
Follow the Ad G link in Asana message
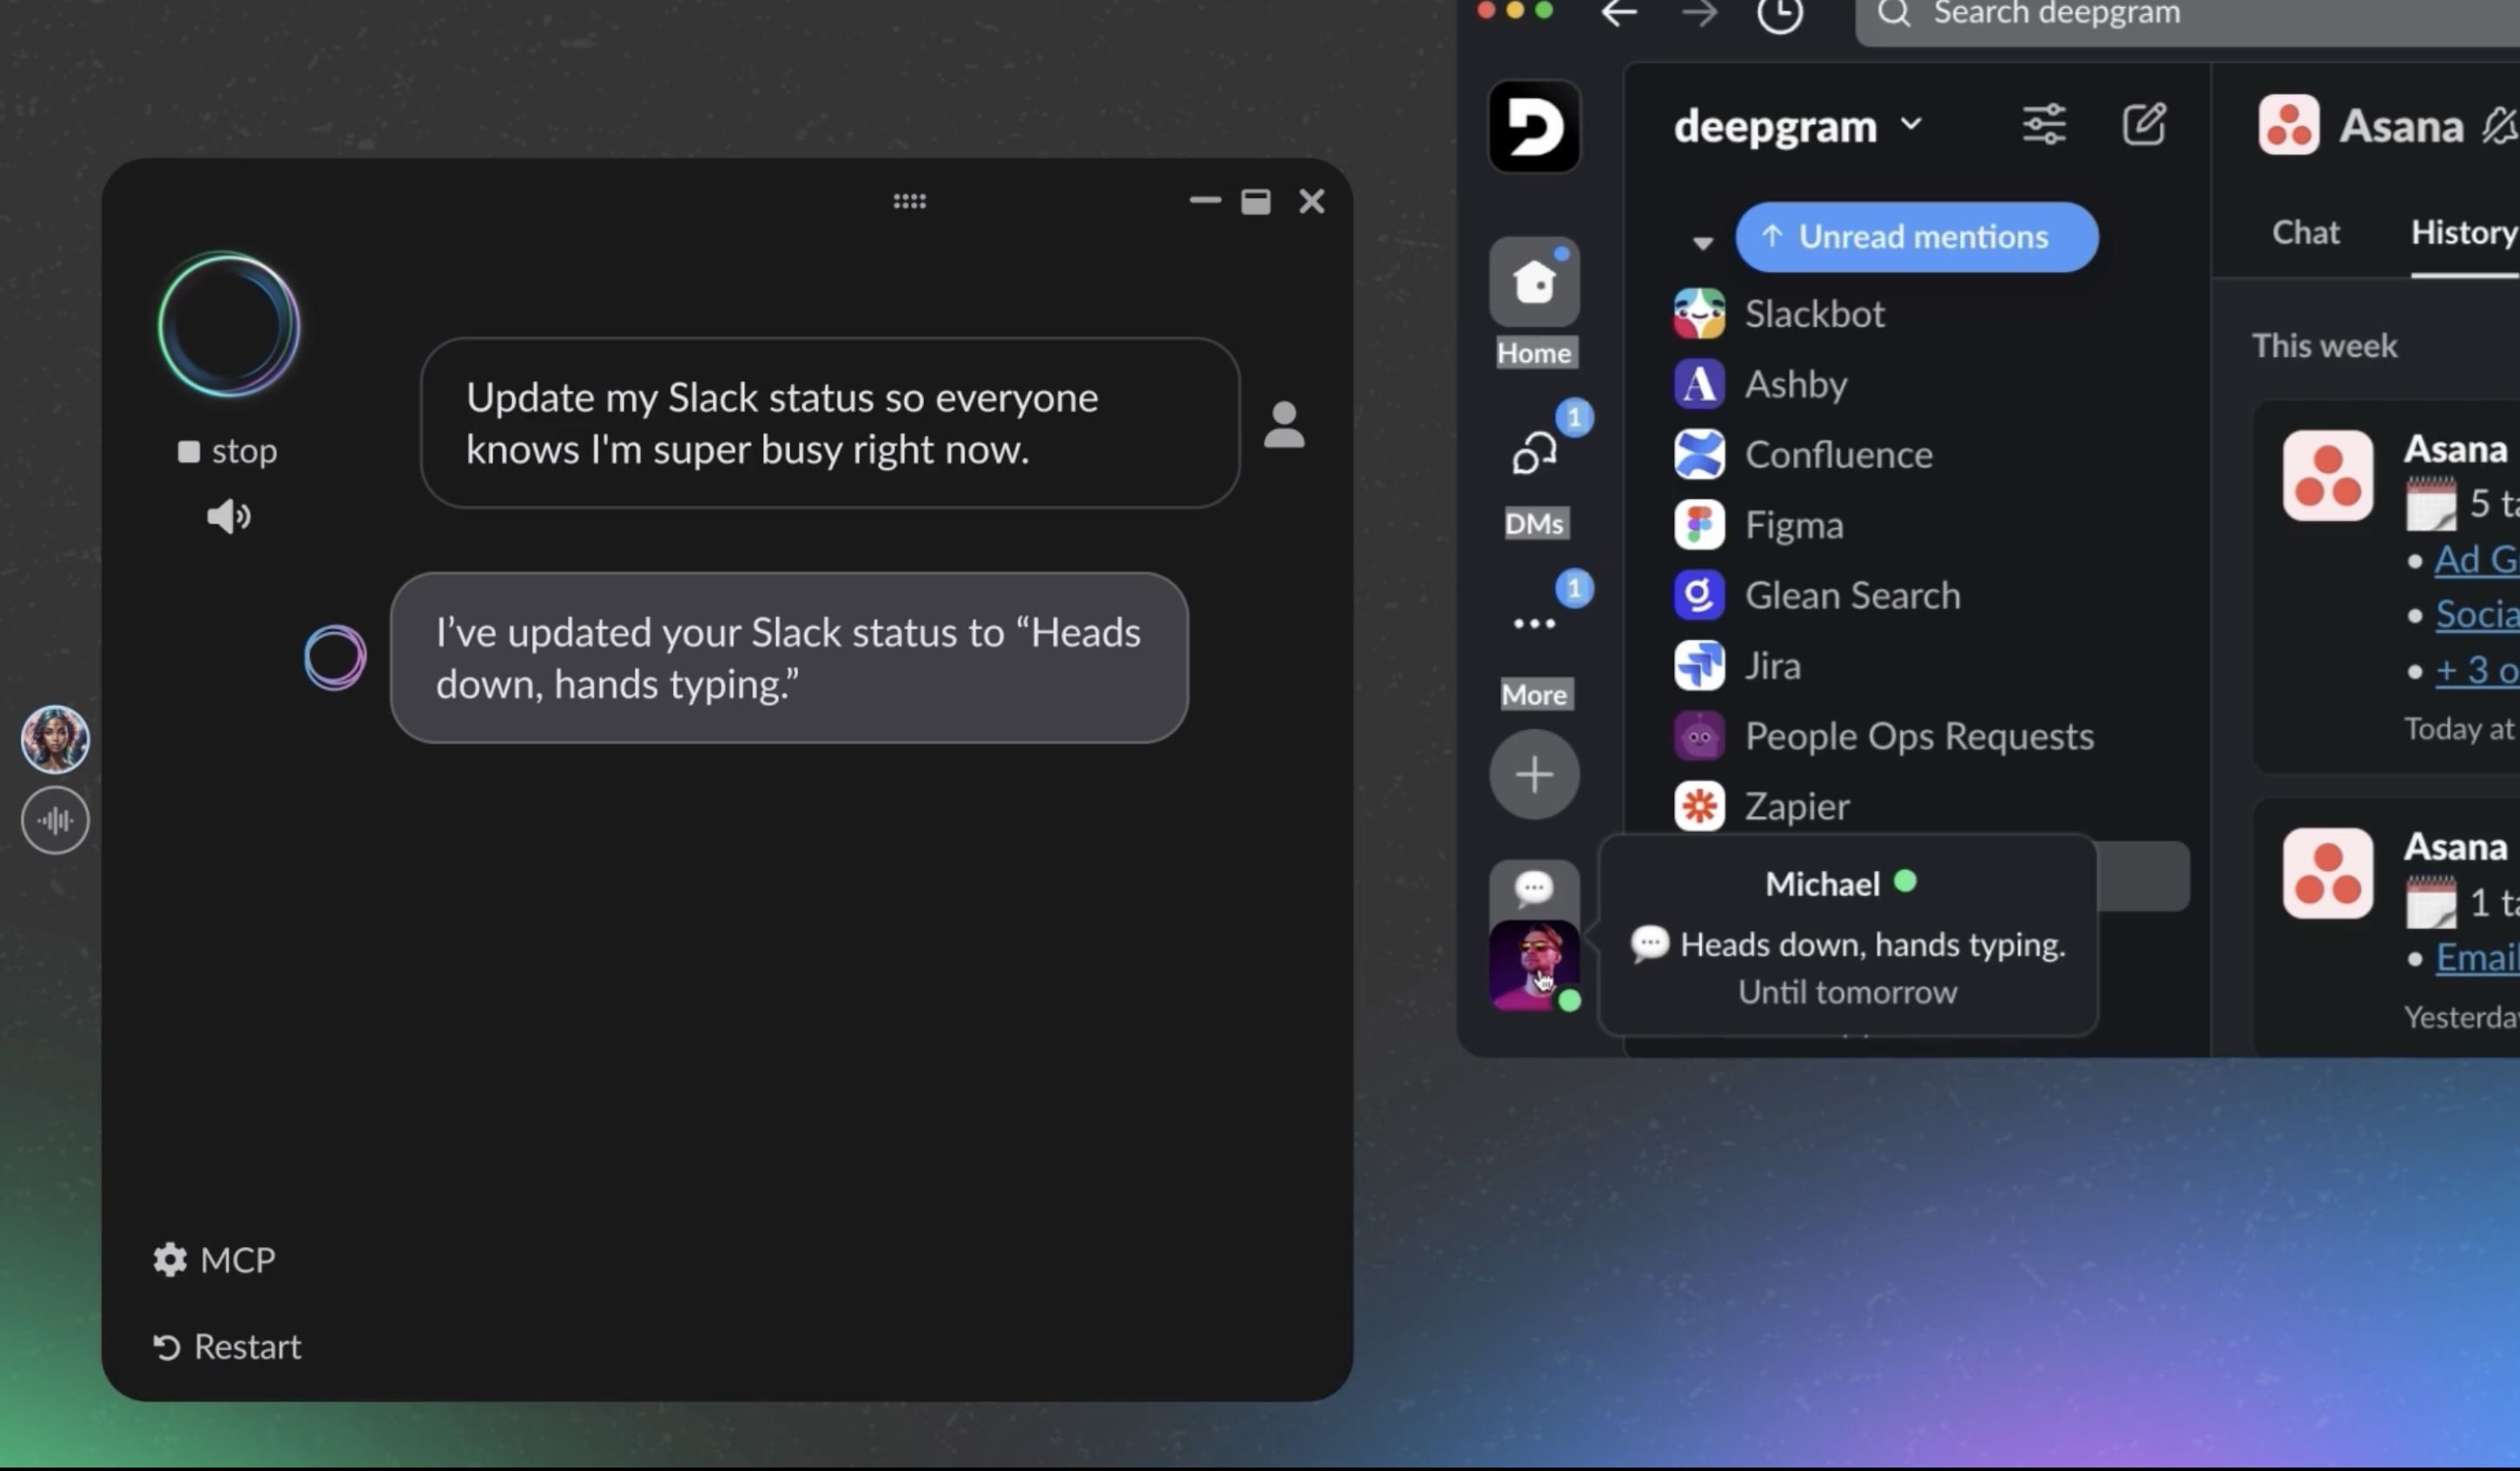point(2476,560)
